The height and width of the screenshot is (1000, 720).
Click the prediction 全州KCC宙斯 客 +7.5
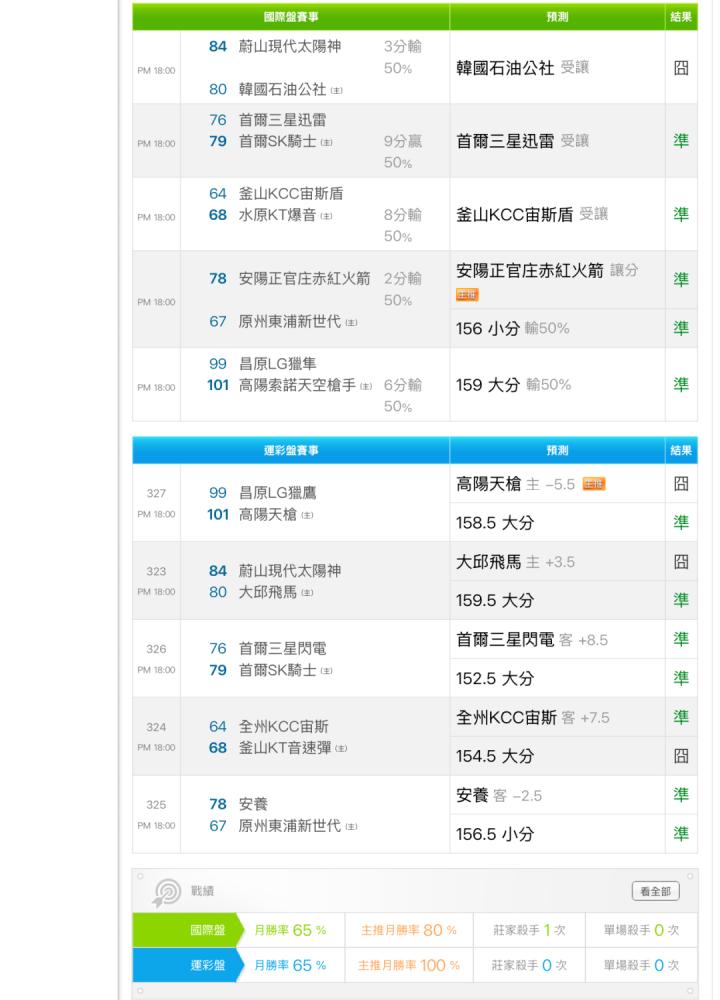[x=533, y=717]
